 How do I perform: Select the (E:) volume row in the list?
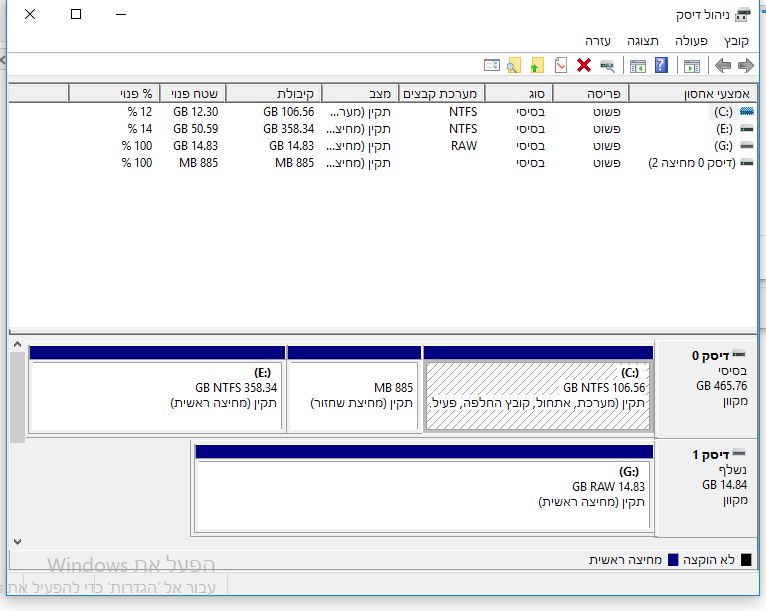[382, 129]
